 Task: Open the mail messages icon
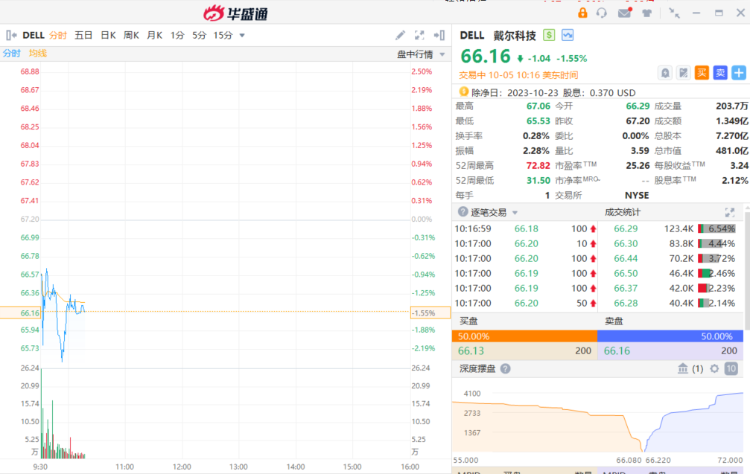pos(625,13)
